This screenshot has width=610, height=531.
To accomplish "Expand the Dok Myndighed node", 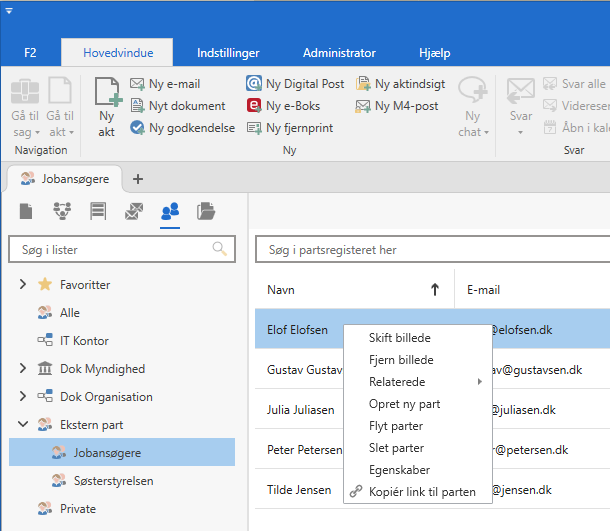I will point(22,369).
